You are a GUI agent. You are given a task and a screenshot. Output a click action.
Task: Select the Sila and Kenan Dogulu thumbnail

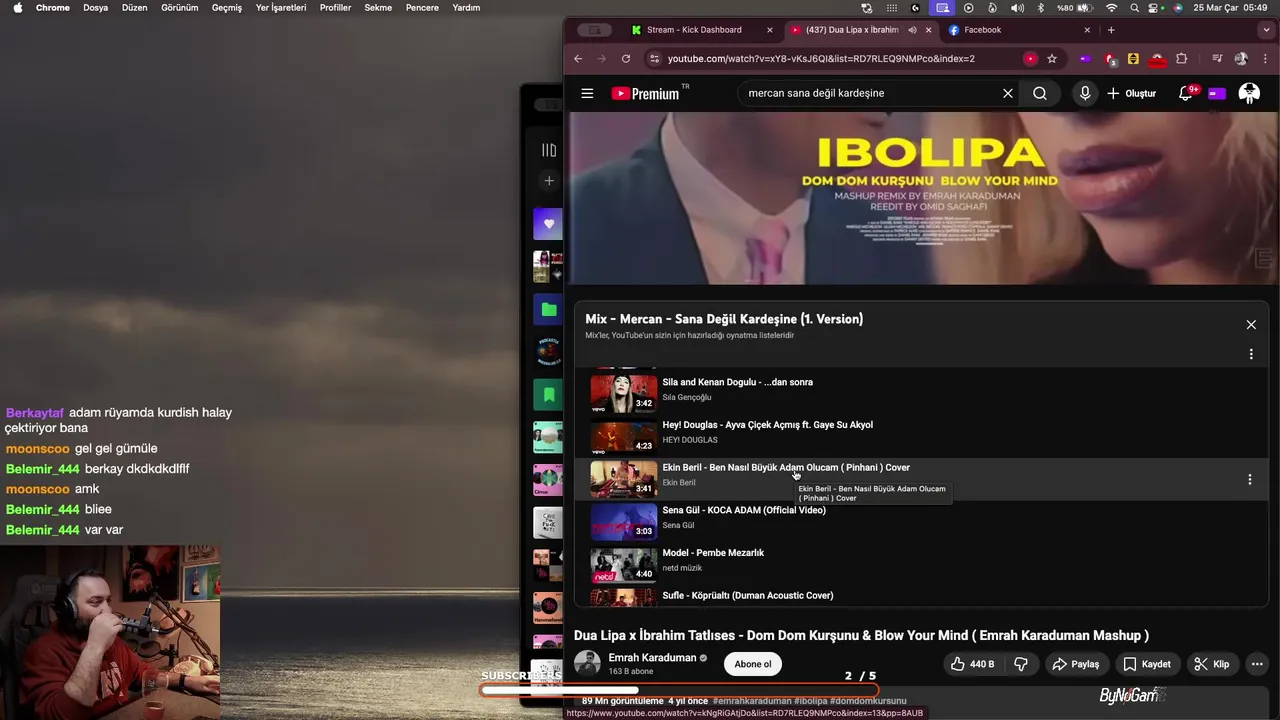[623, 393]
